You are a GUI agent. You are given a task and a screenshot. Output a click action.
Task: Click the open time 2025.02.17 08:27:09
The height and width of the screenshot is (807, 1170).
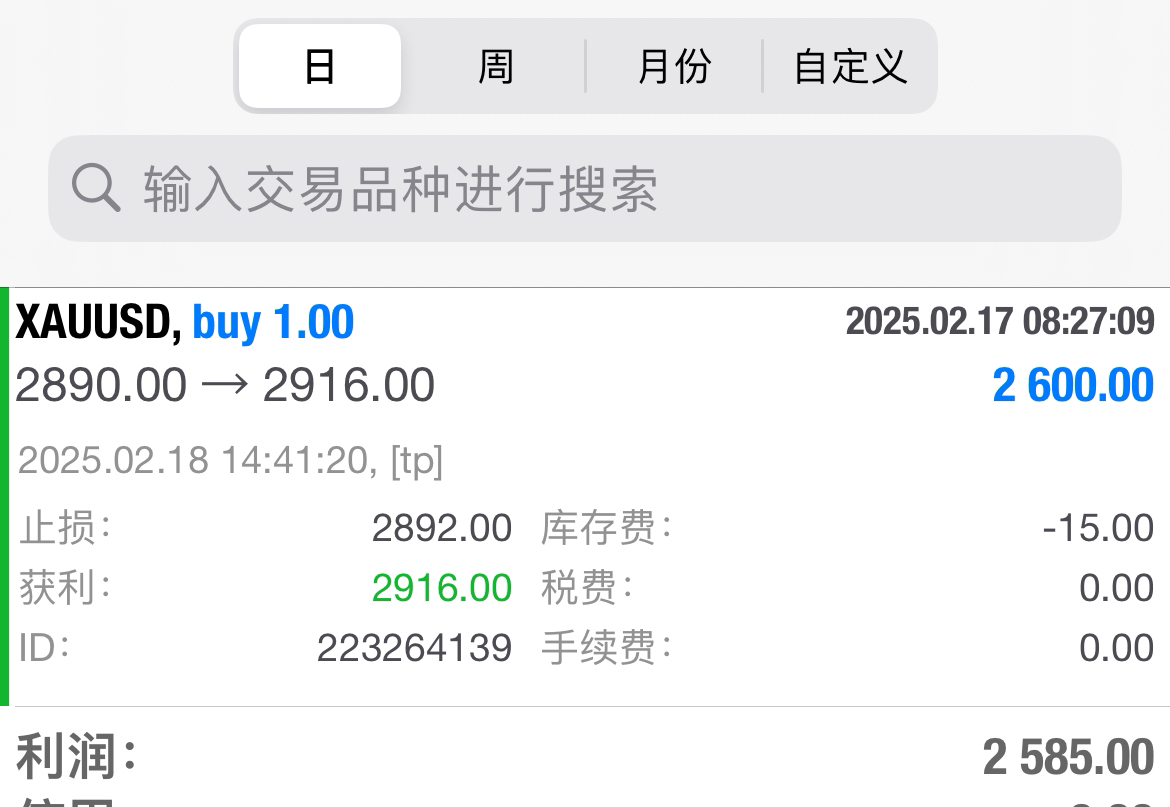[1000, 321]
